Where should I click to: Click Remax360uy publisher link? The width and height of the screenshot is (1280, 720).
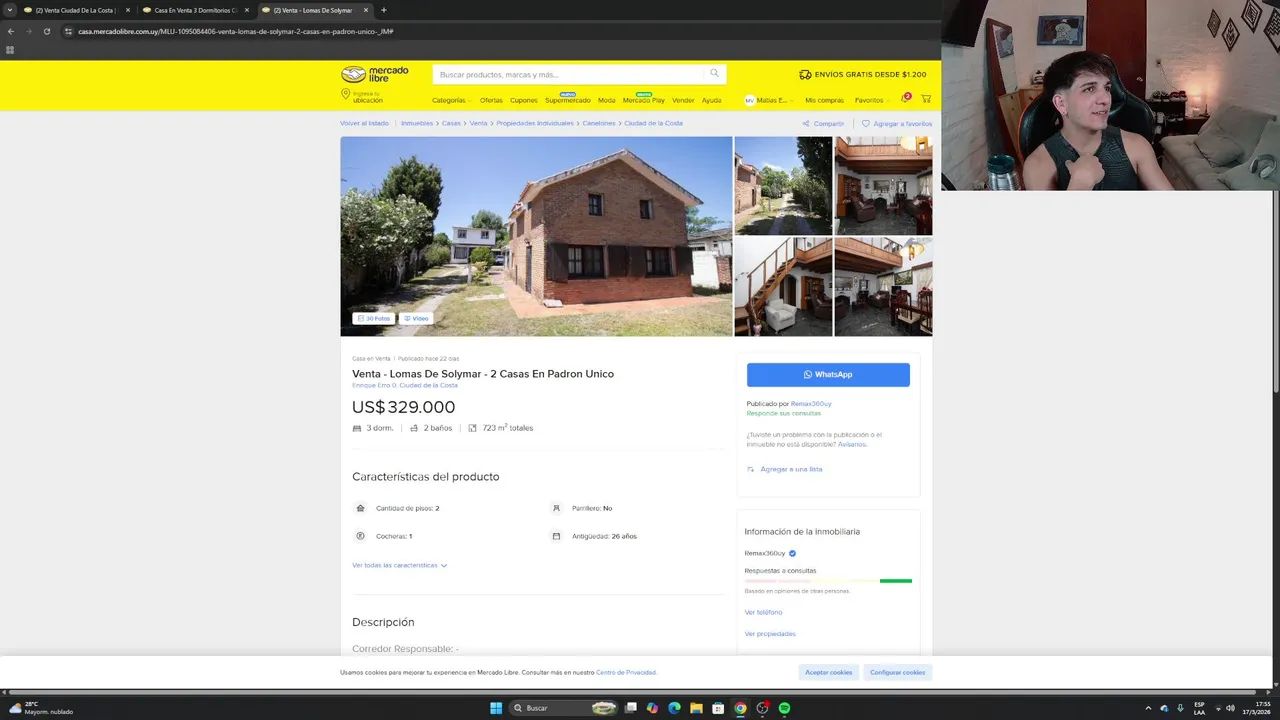811,403
